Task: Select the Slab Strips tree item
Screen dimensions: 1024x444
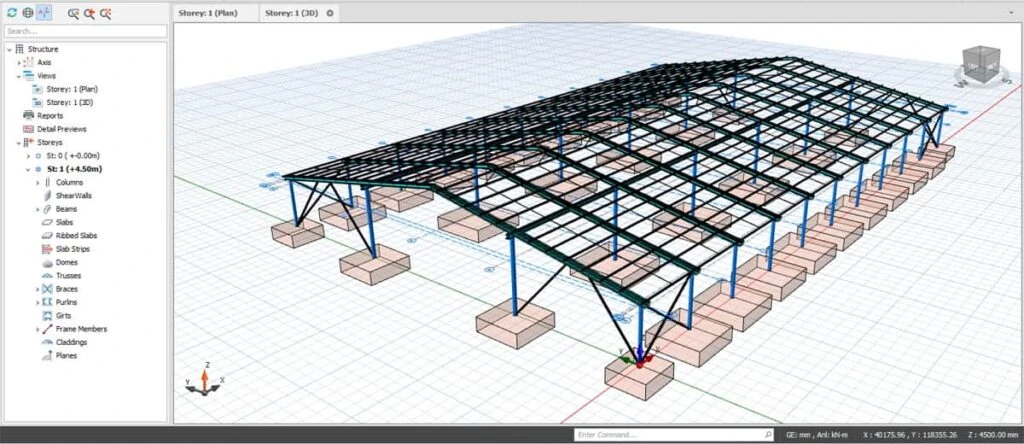Action: tap(72, 249)
